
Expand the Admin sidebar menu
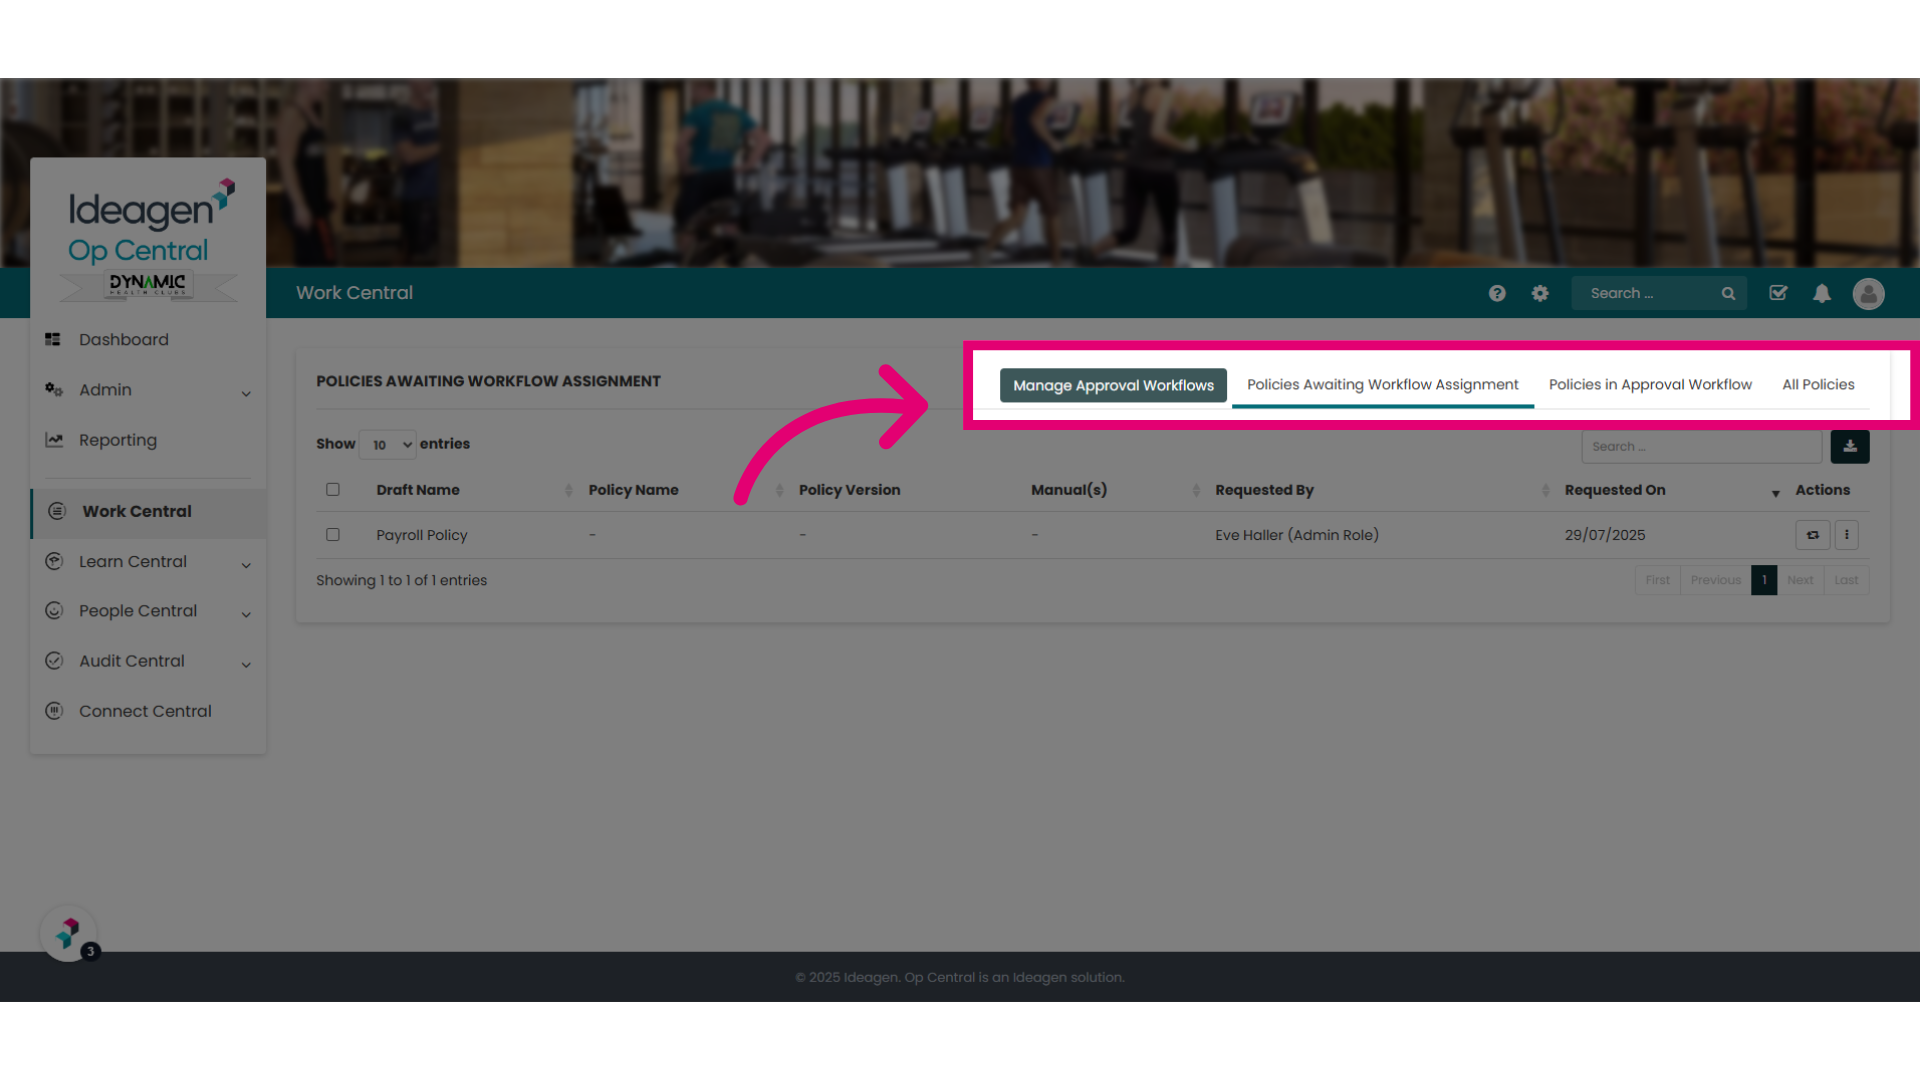pyautogui.click(x=148, y=390)
